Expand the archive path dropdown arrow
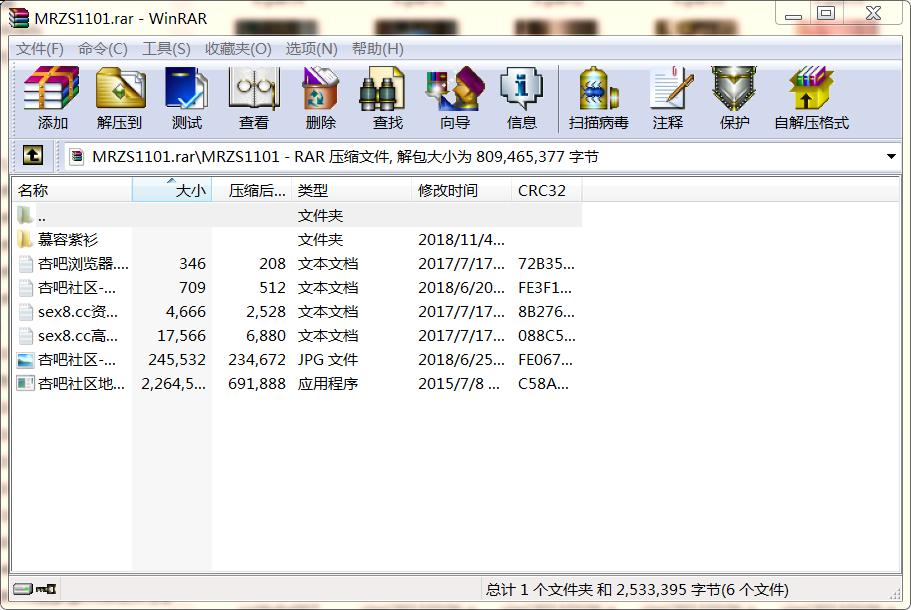Screen dimensions: 911x610 pyautogui.click(x=891, y=157)
